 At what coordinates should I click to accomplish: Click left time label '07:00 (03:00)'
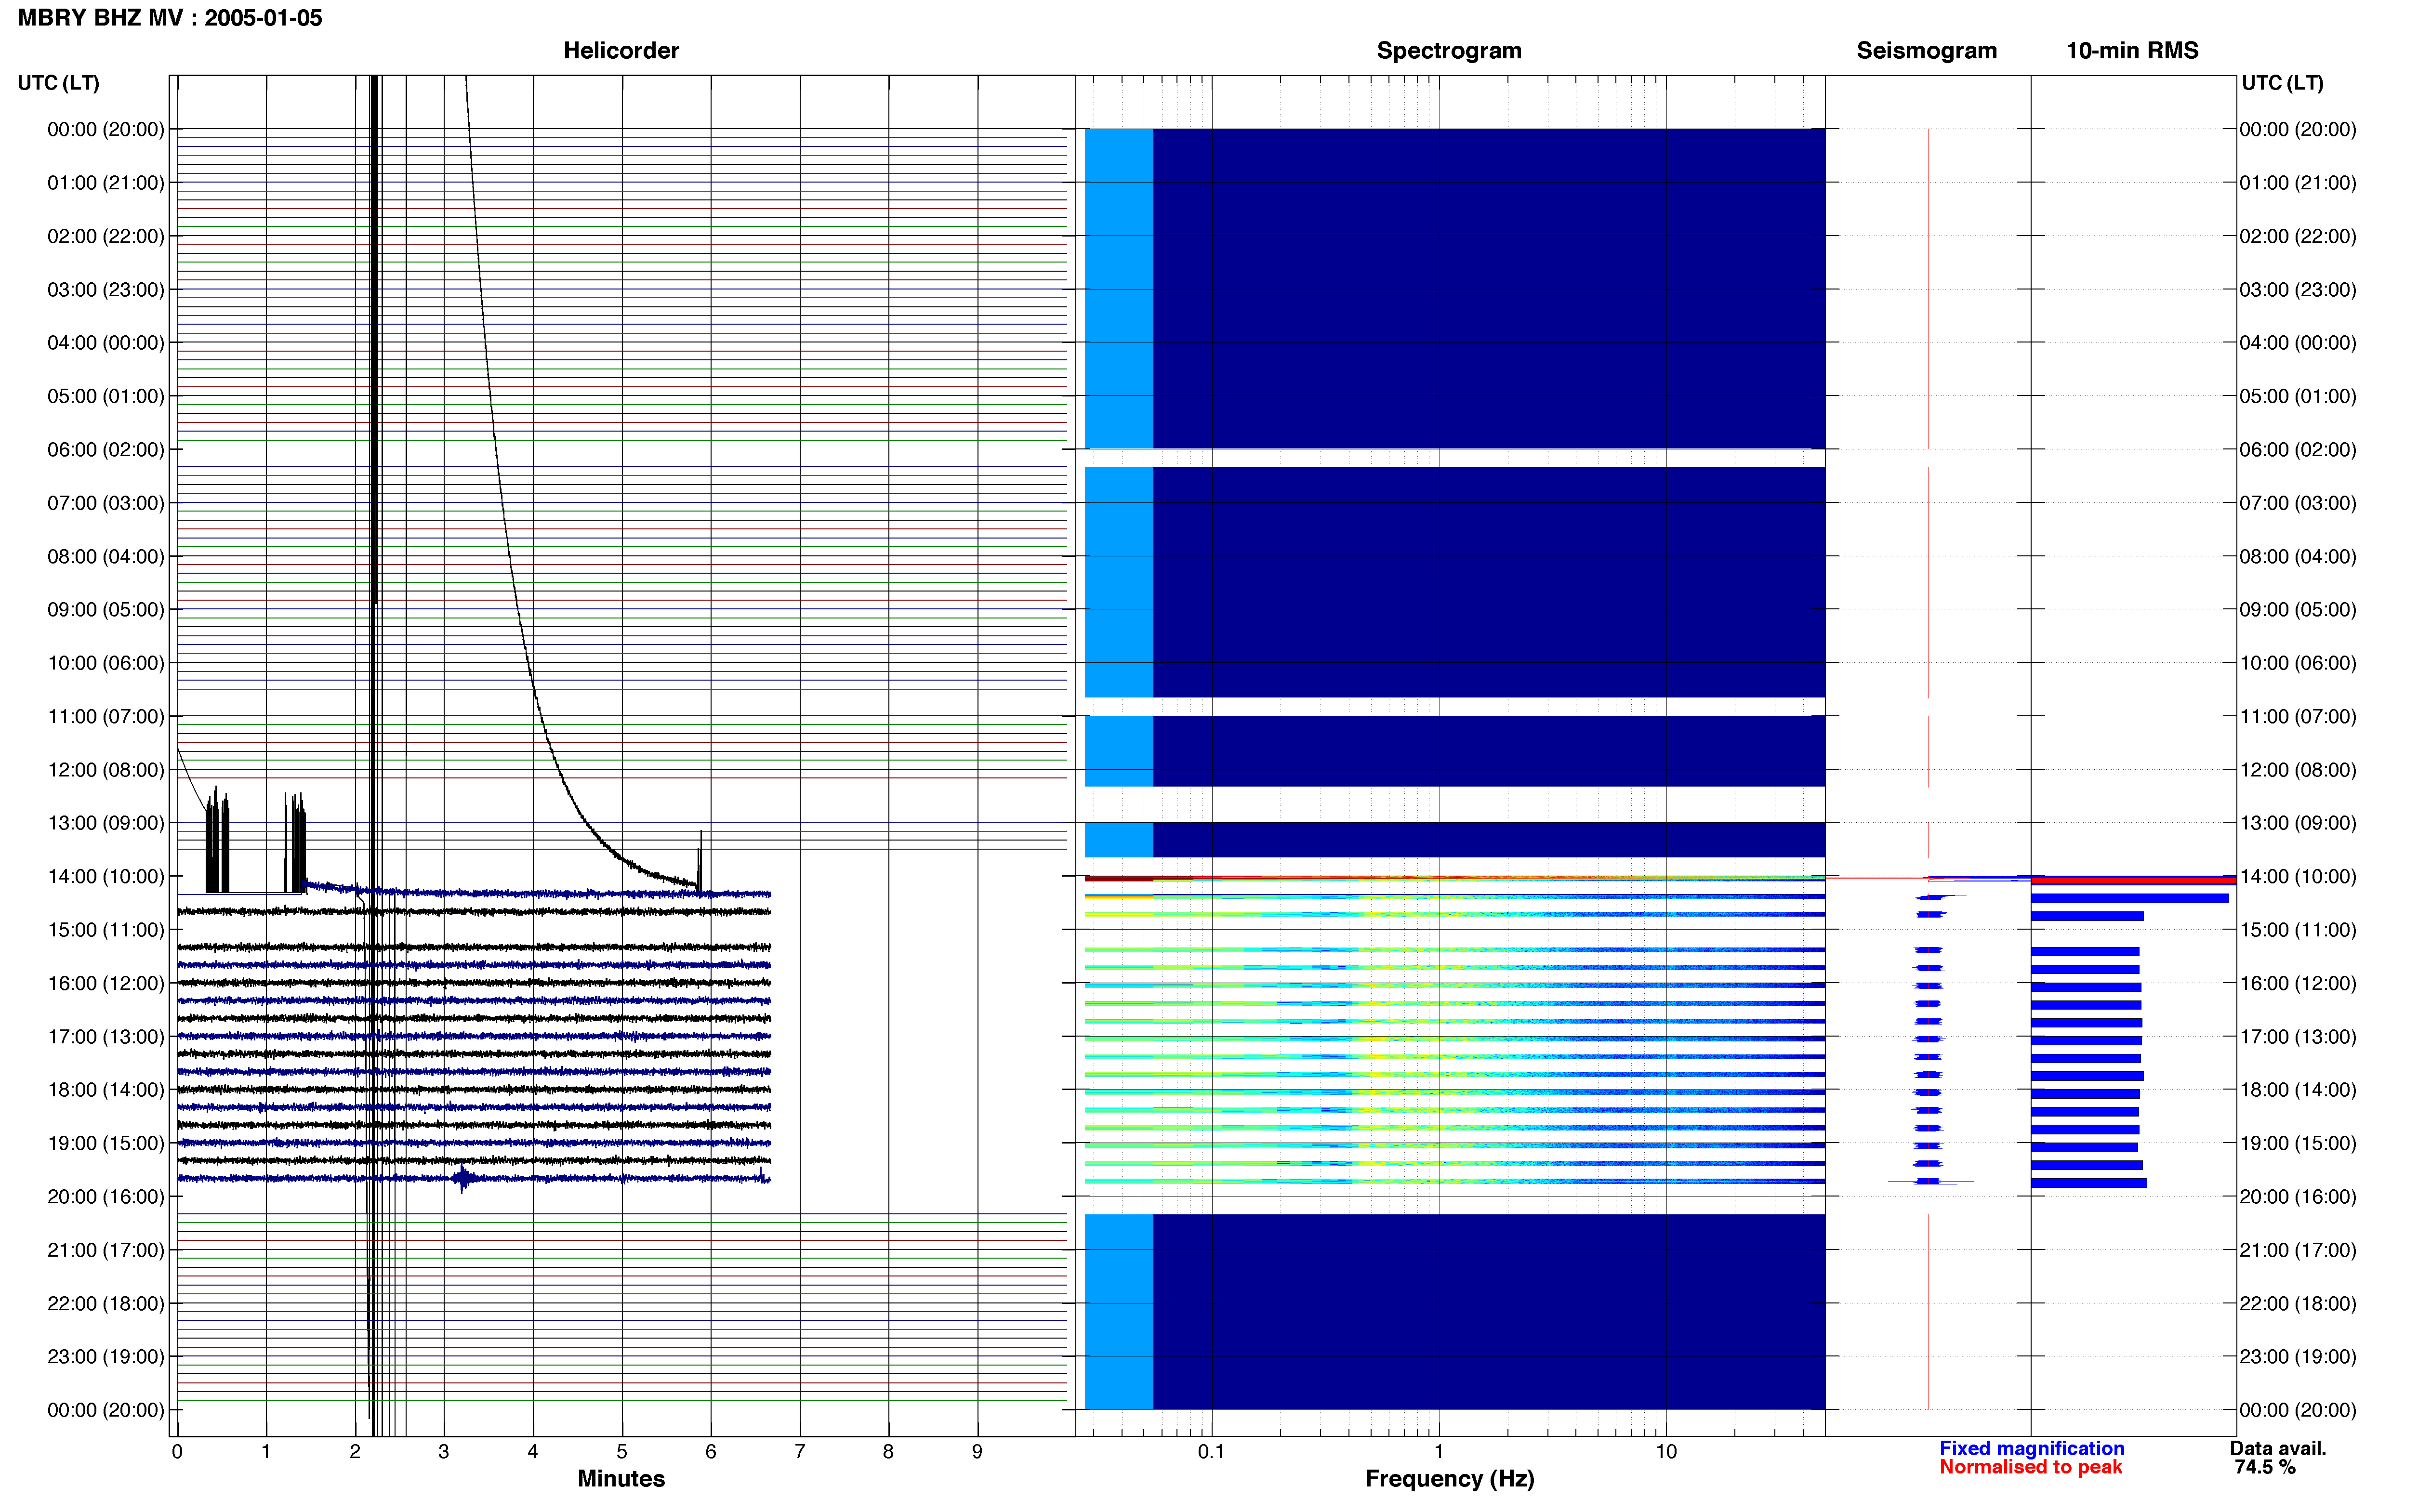pyautogui.click(x=106, y=503)
